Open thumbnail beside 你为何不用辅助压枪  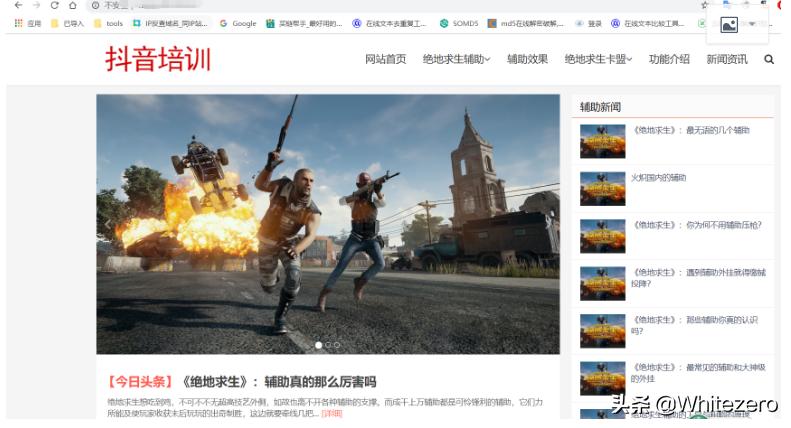tap(602, 236)
